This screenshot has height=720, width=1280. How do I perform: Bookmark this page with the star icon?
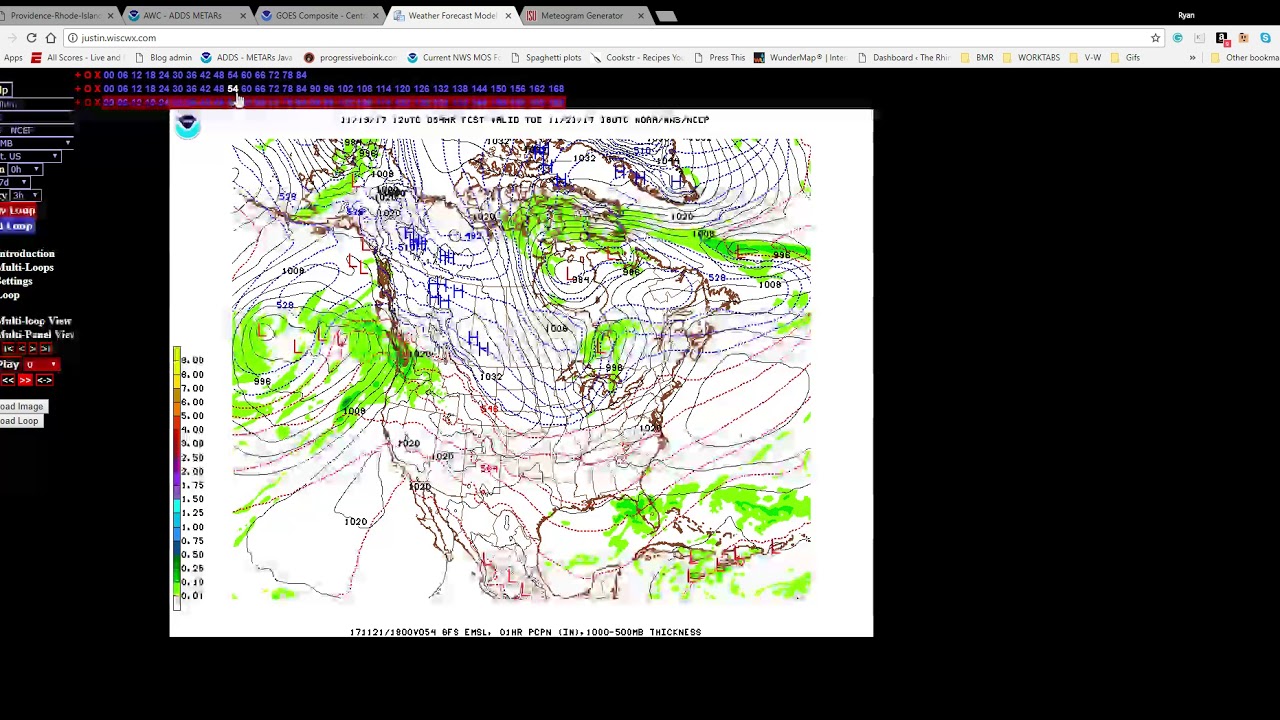tap(1155, 38)
